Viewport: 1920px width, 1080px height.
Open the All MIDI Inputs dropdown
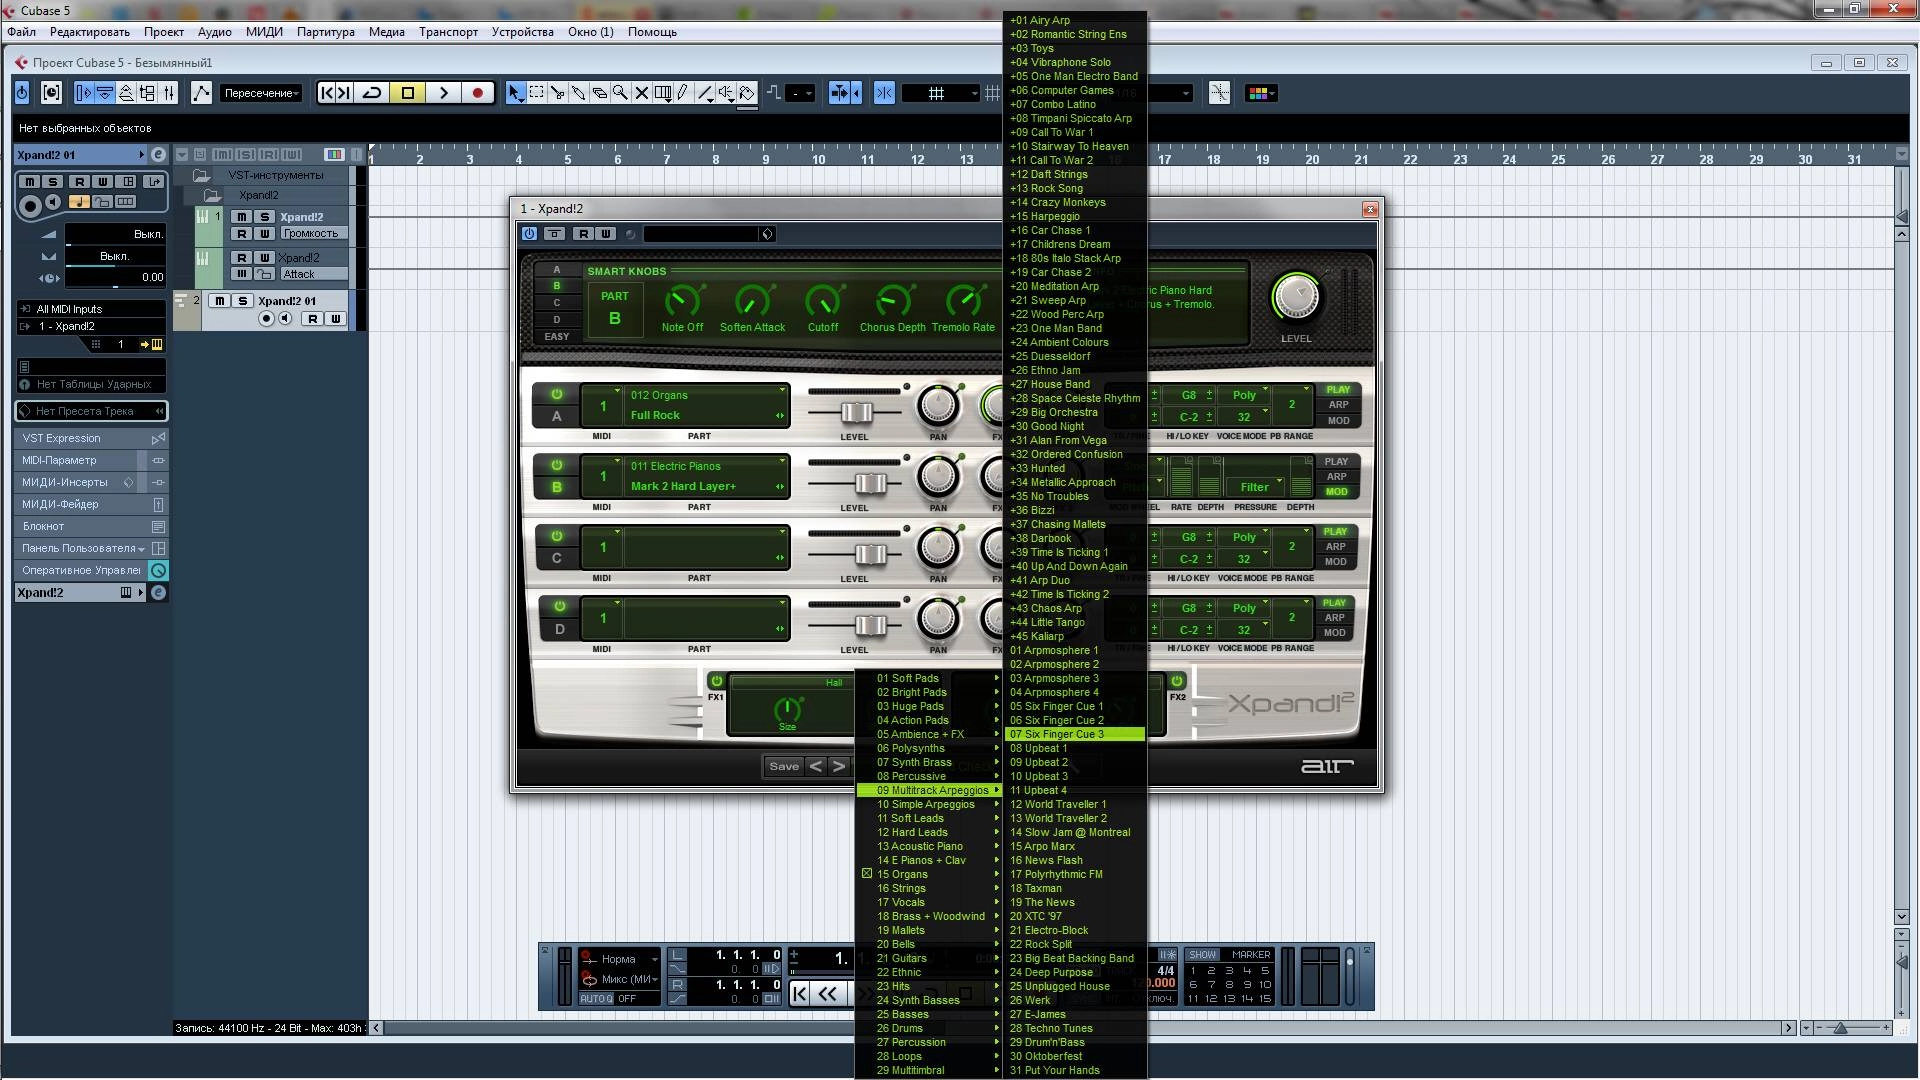tap(91, 309)
